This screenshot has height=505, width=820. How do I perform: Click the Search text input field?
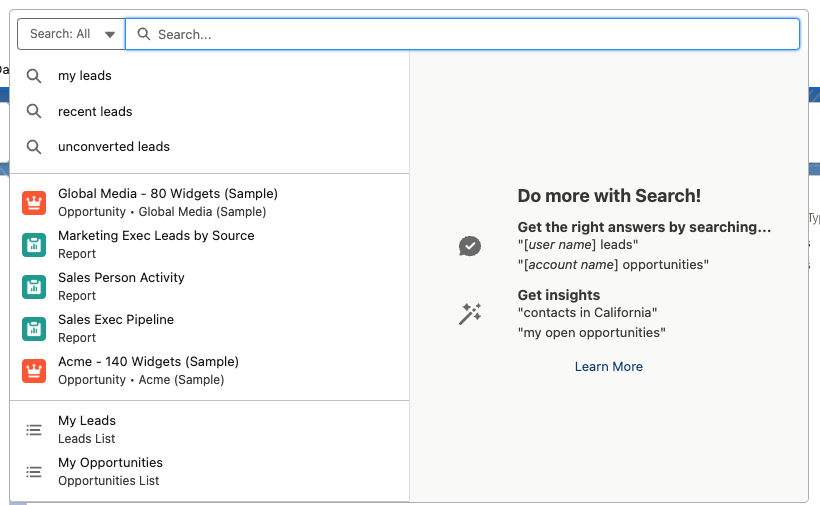point(470,34)
